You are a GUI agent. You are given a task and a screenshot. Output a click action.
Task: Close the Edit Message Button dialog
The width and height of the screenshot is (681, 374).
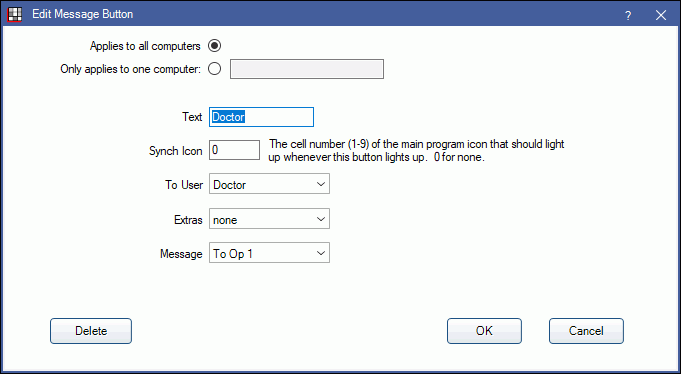click(x=661, y=15)
